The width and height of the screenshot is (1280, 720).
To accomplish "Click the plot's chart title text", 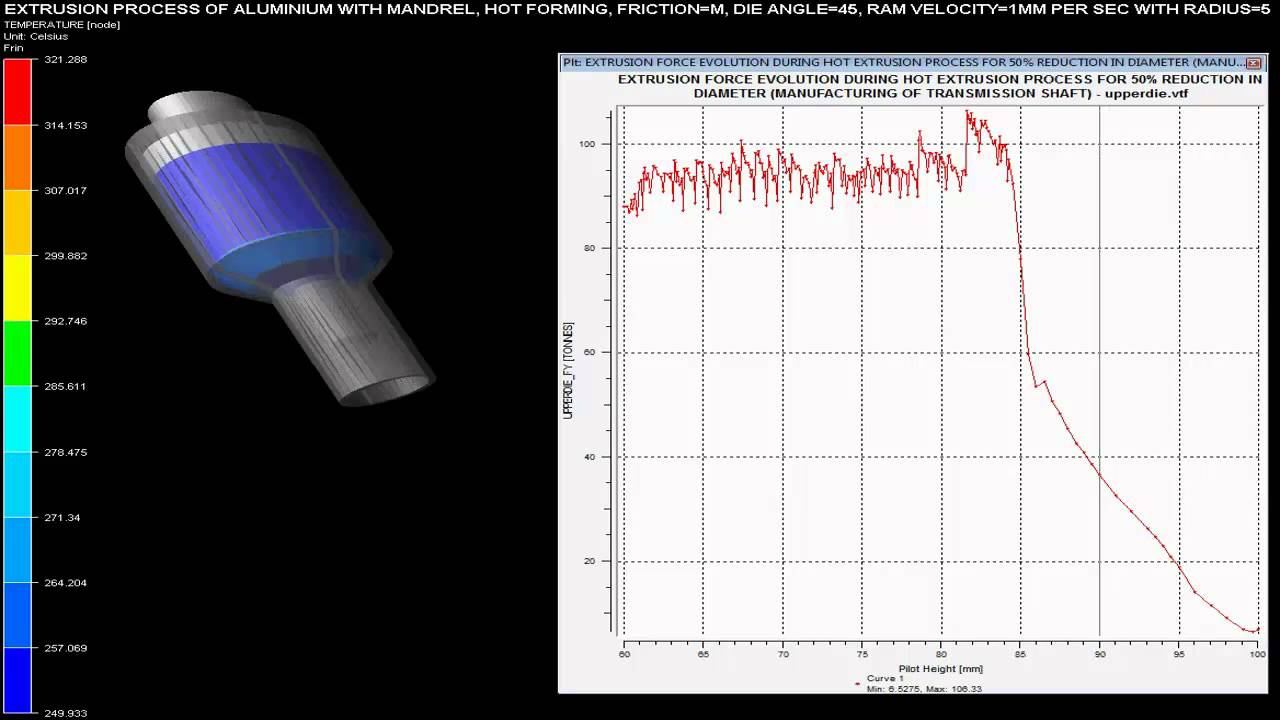I will click(940, 86).
